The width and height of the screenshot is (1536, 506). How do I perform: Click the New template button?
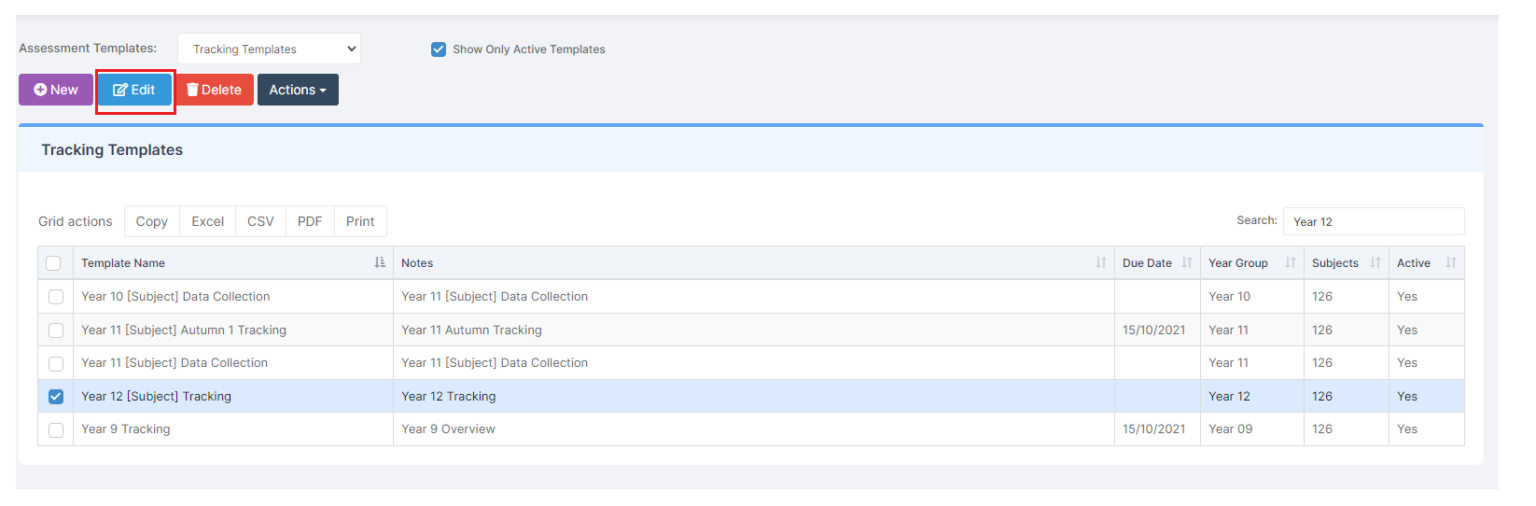(x=56, y=90)
